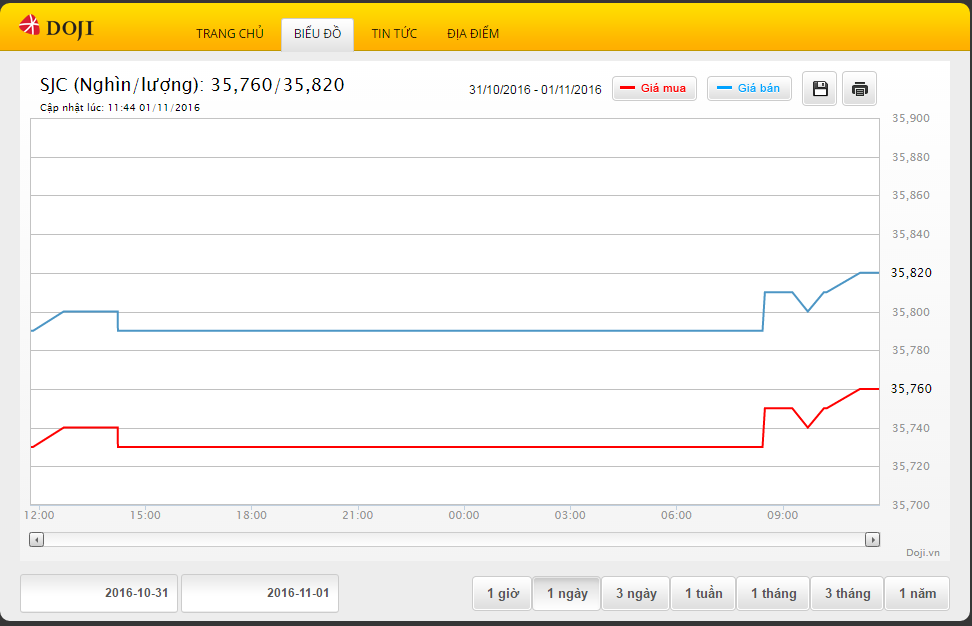Click the 18:00 time axis label
Viewport: 972px width, 626px height.
pos(251,515)
